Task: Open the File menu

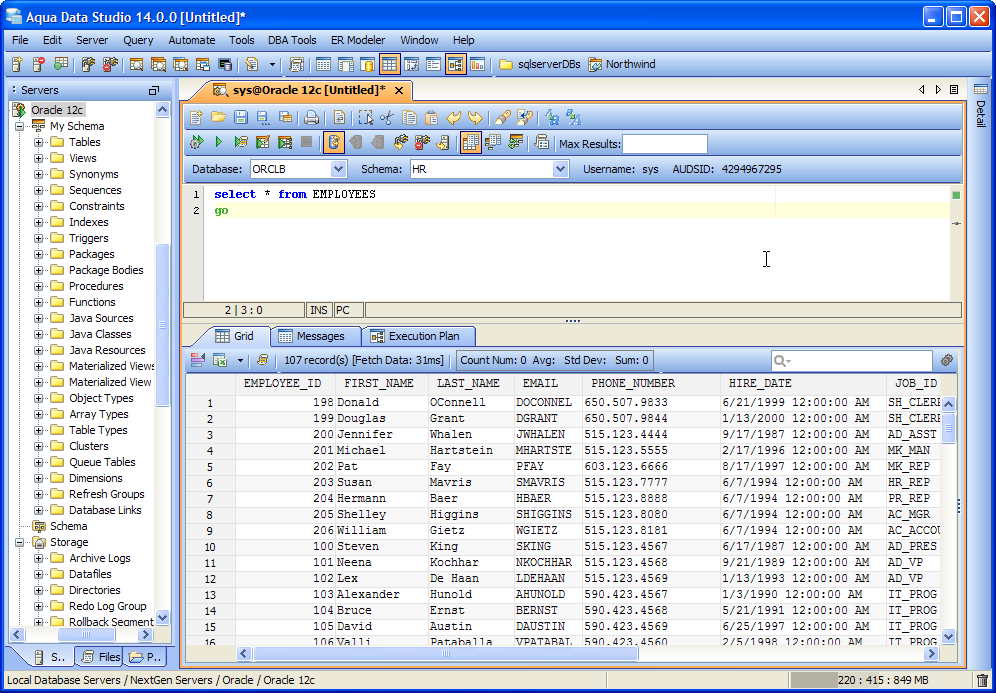Action: click(20, 40)
